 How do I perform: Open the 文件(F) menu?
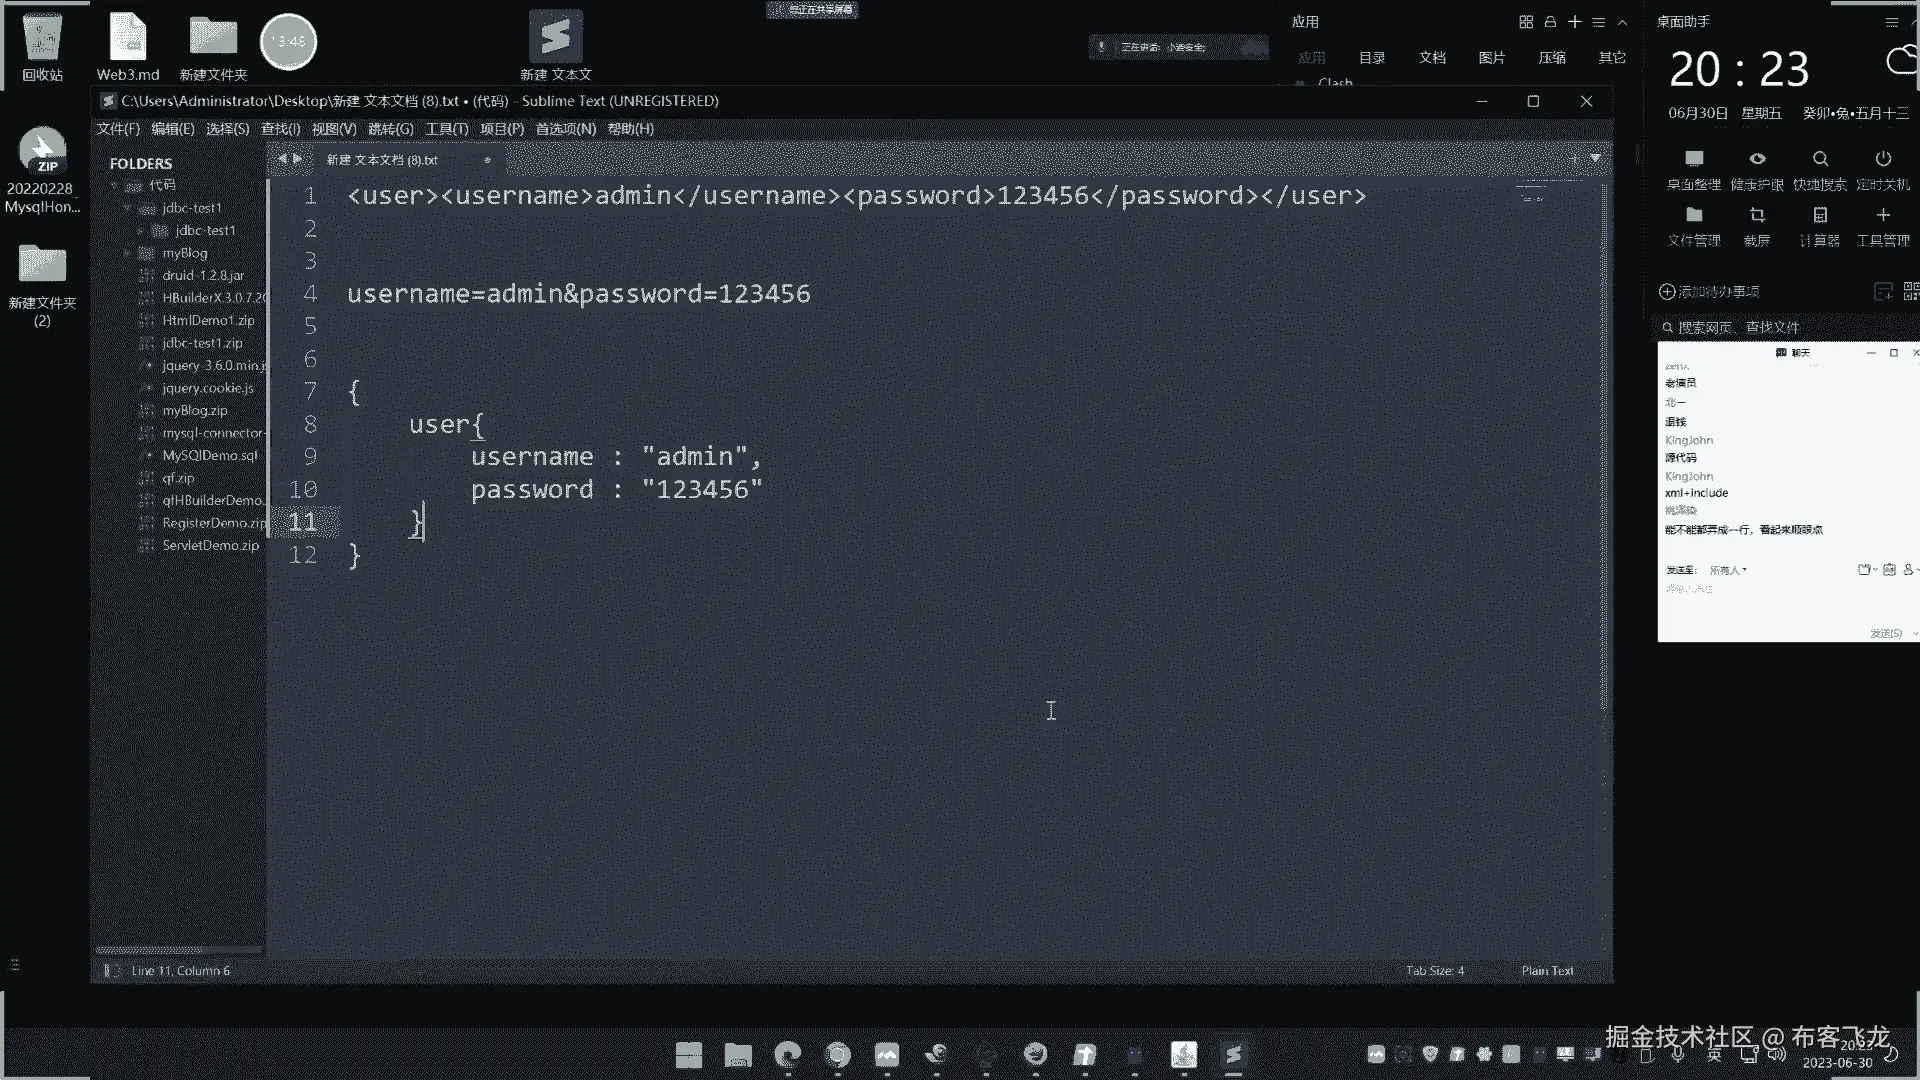pos(118,129)
